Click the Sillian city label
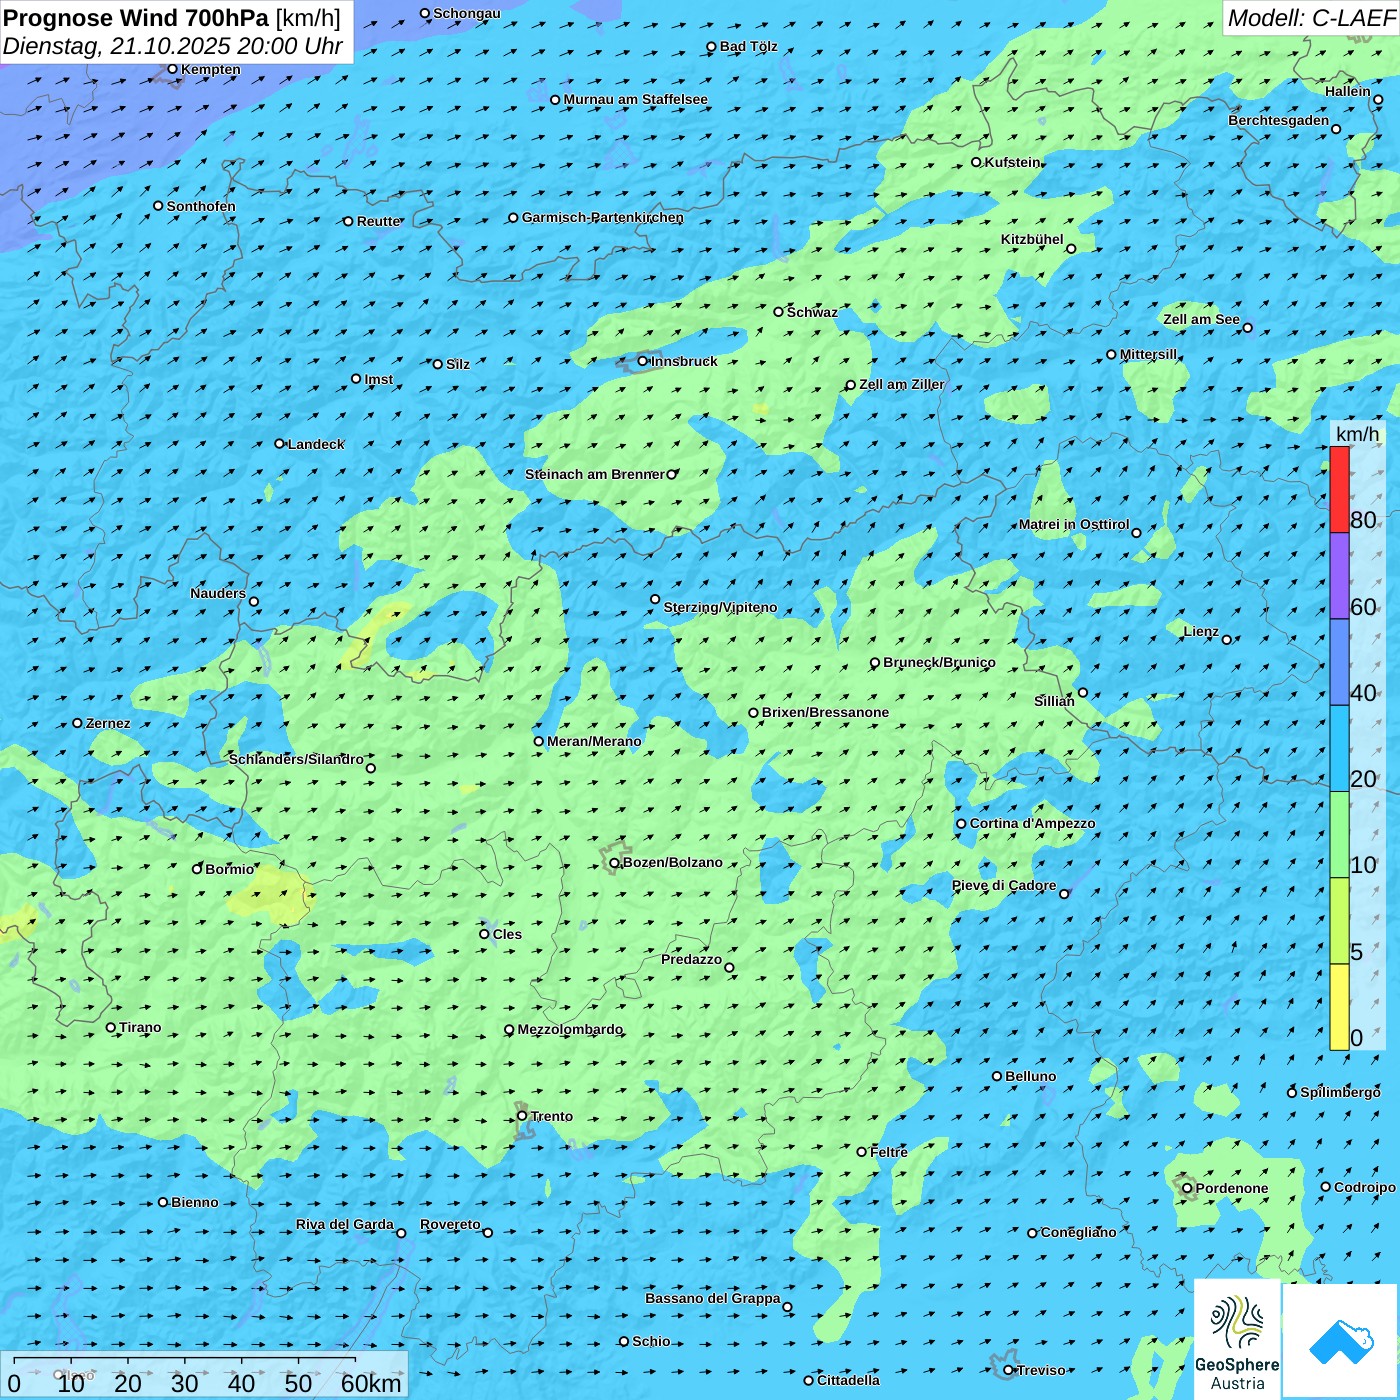Image resolution: width=1400 pixels, height=1400 pixels. 1054,701
